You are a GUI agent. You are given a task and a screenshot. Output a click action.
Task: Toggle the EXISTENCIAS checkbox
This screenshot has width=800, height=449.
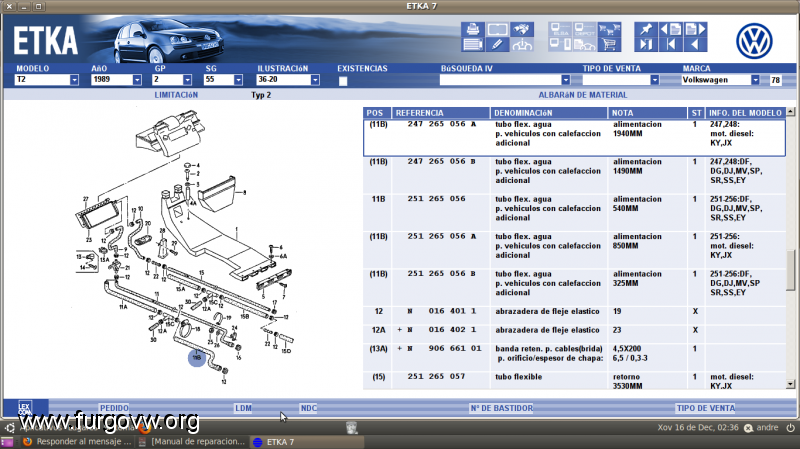point(343,81)
